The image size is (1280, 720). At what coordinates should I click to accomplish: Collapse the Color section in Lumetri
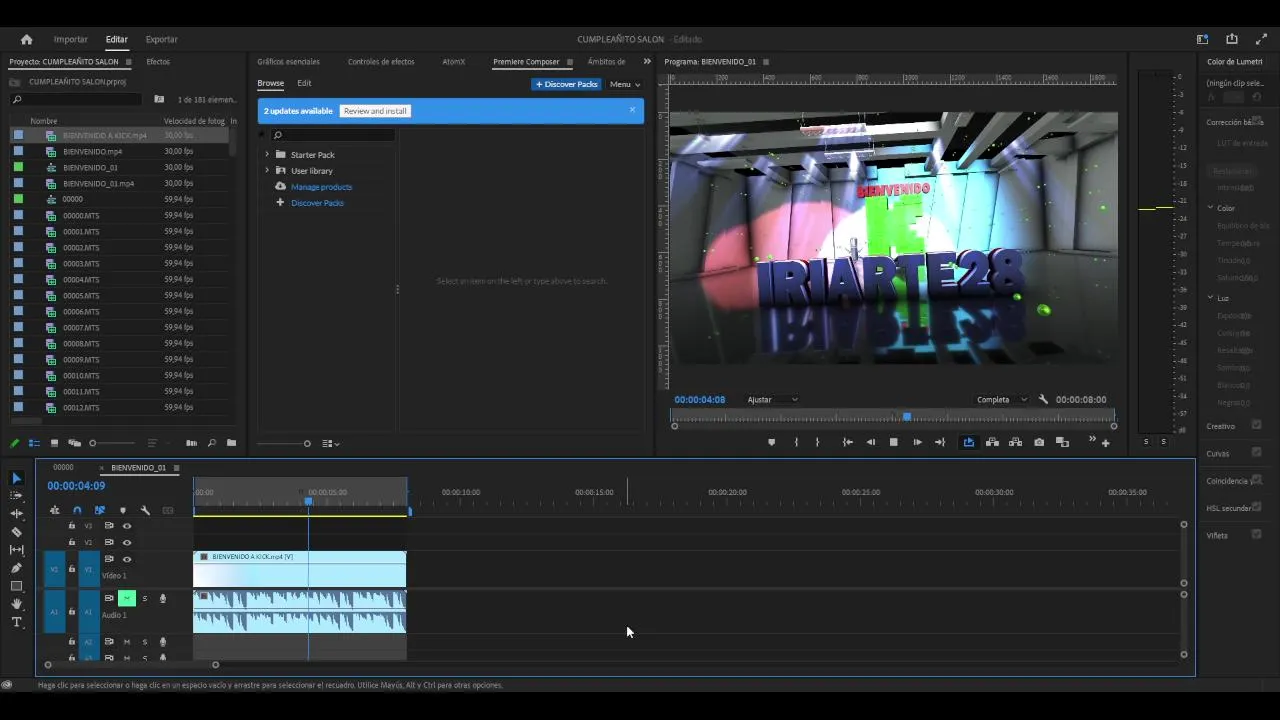[x=1210, y=208]
